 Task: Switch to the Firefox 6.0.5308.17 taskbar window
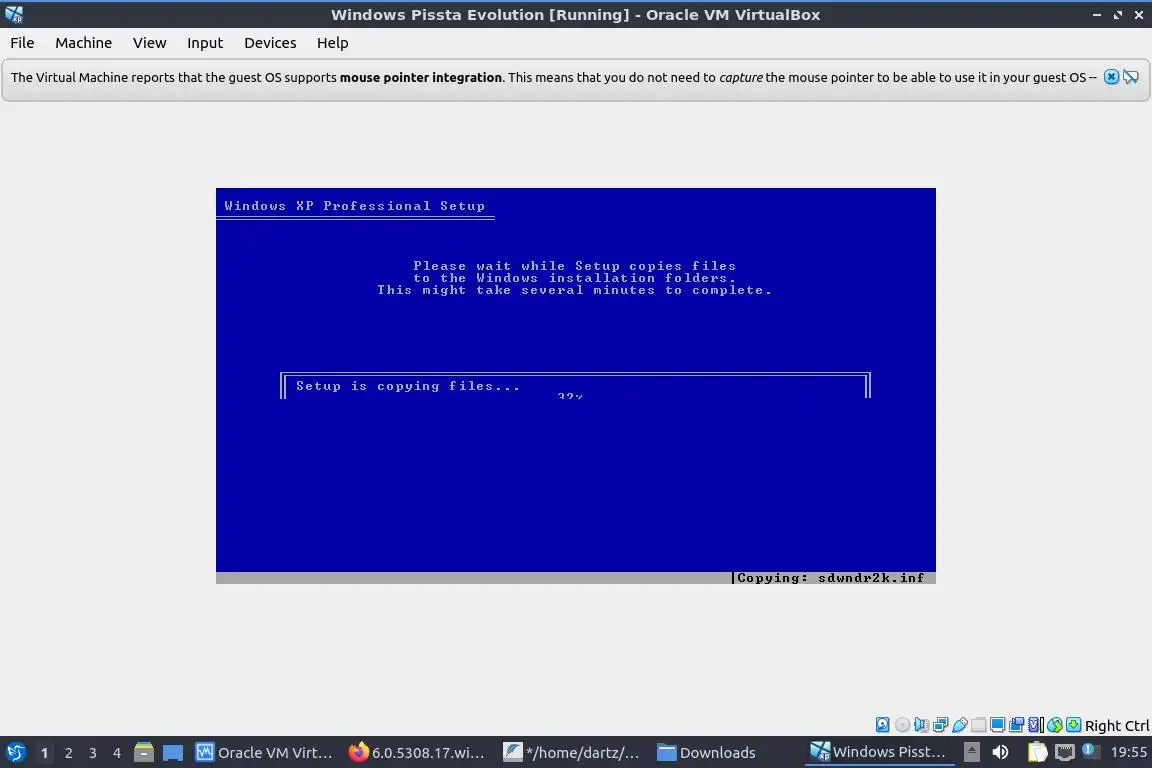point(417,753)
